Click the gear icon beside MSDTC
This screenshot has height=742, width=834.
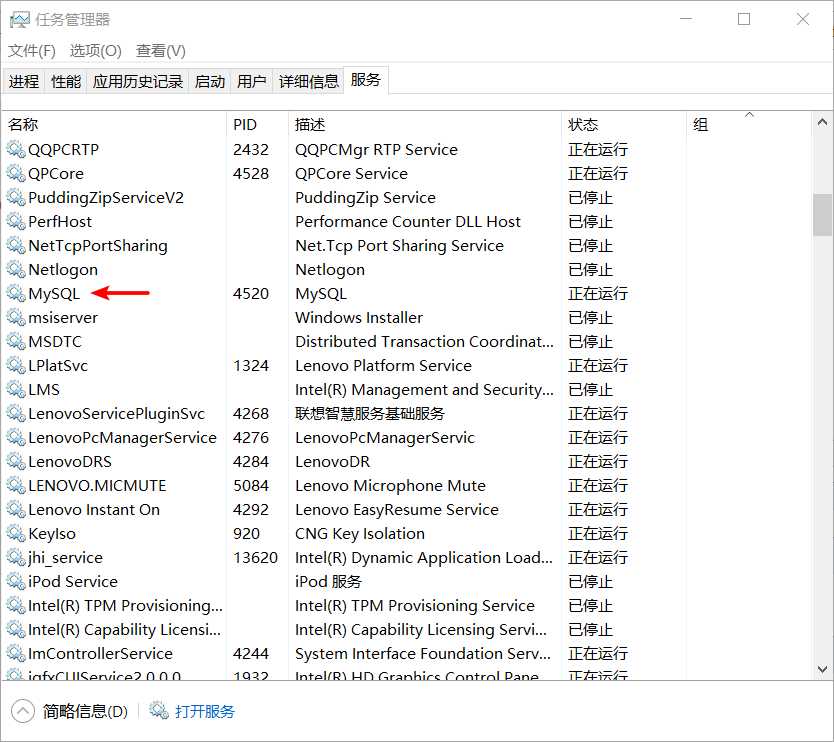[x=16, y=341]
